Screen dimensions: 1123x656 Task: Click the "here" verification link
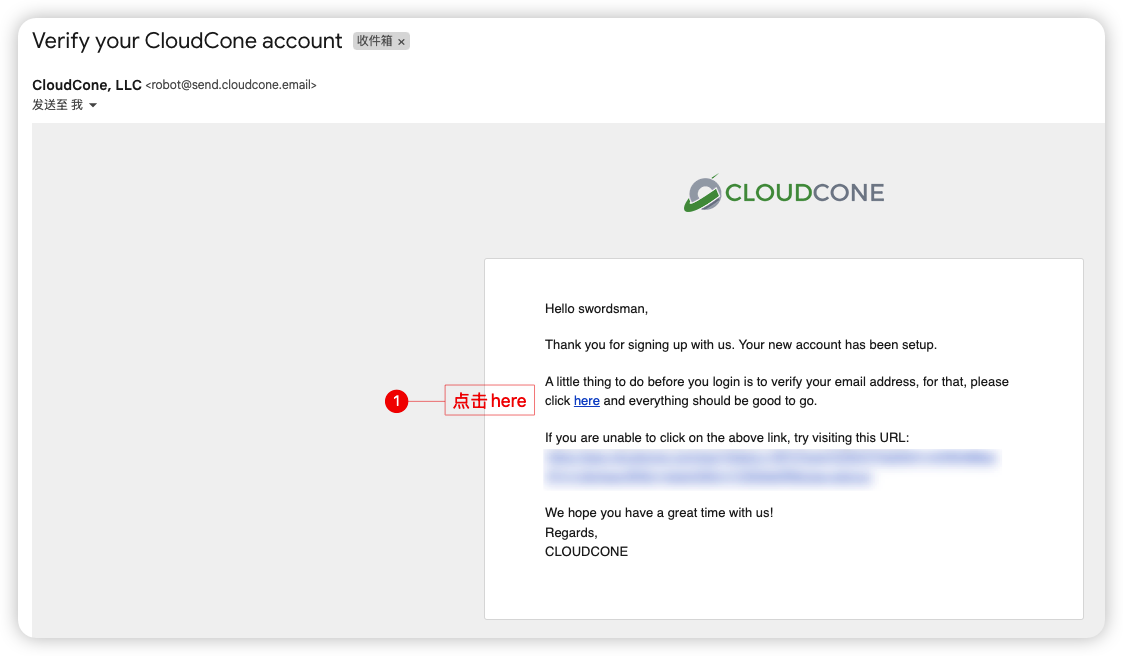click(586, 401)
